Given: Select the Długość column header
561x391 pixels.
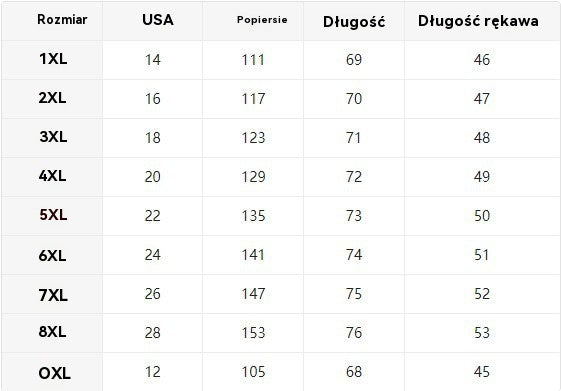Looking at the screenshot, I should tap(354, 21).
